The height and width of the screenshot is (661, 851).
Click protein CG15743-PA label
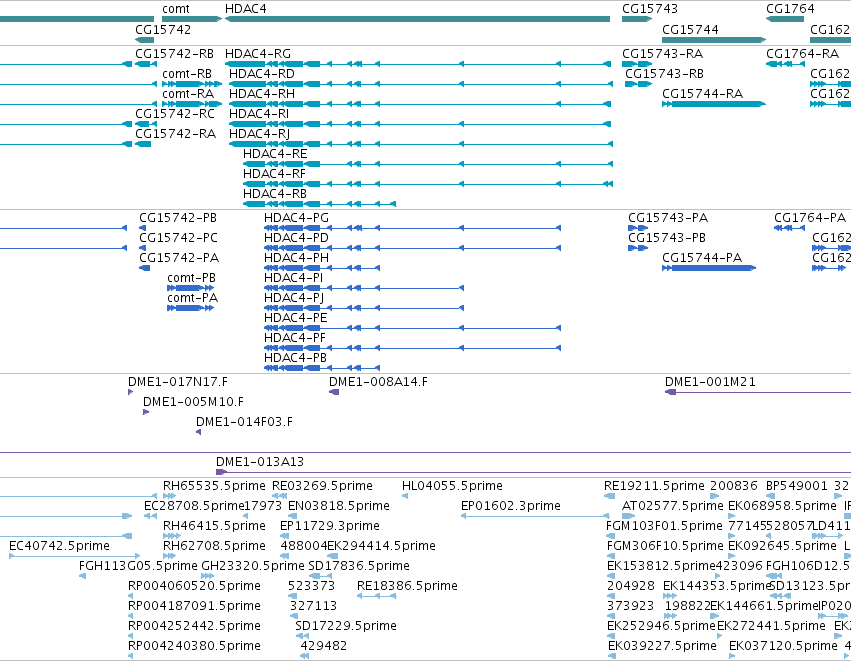click(x=668, y=218)
